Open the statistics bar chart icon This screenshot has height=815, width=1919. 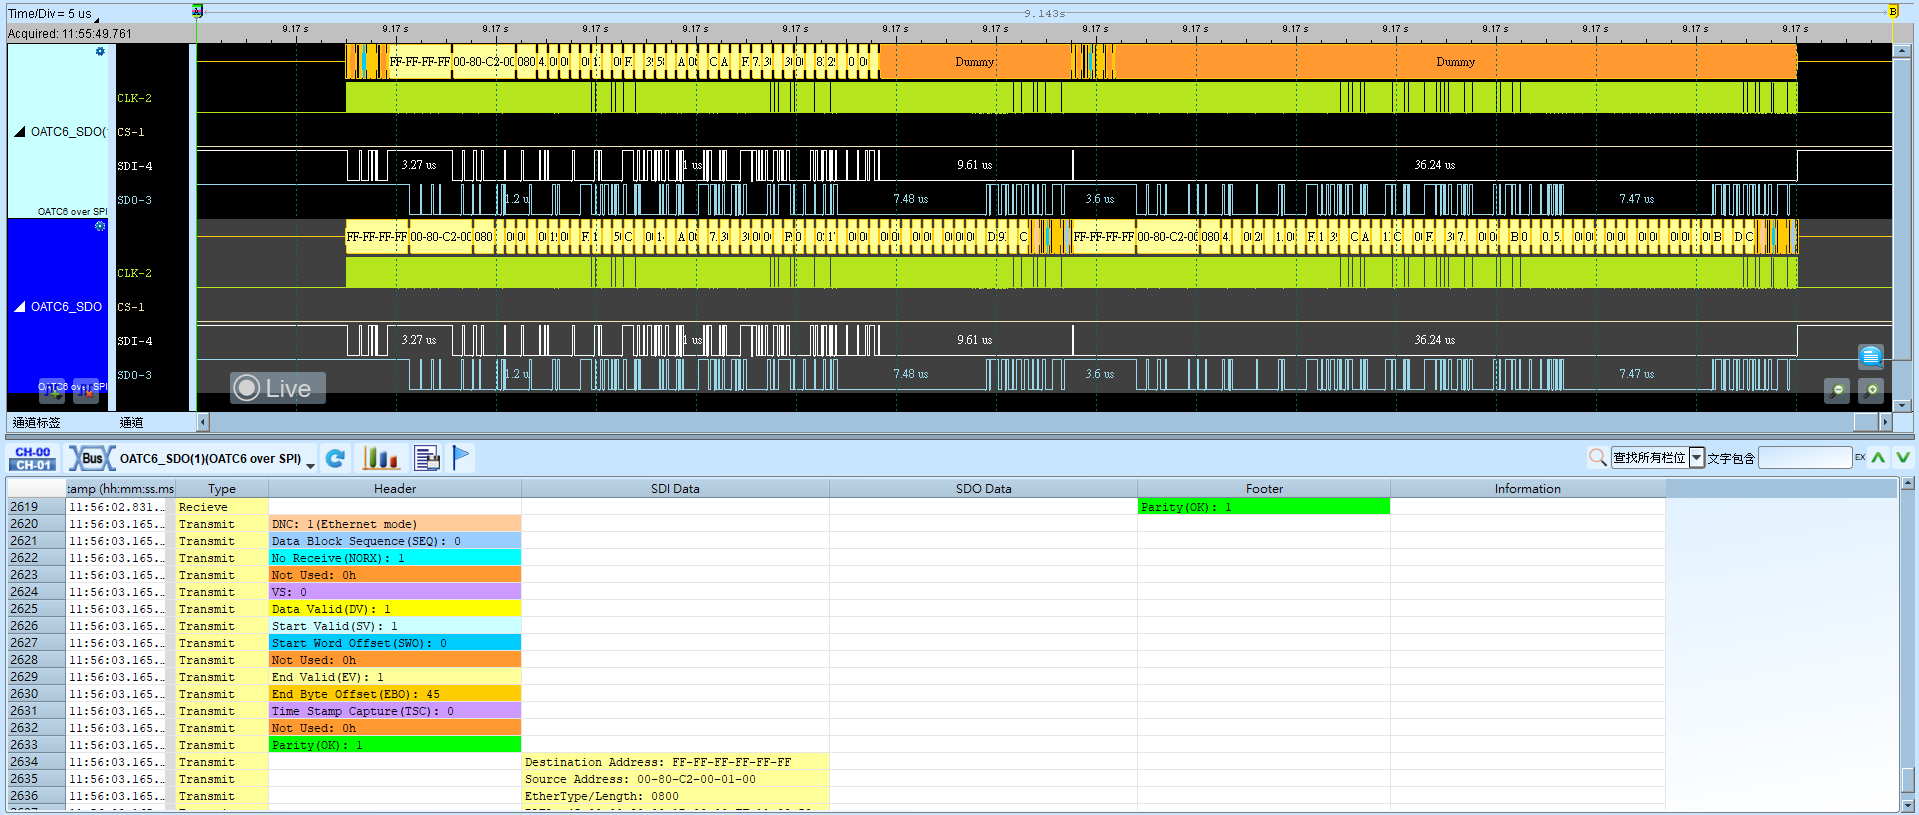(381, 458)
